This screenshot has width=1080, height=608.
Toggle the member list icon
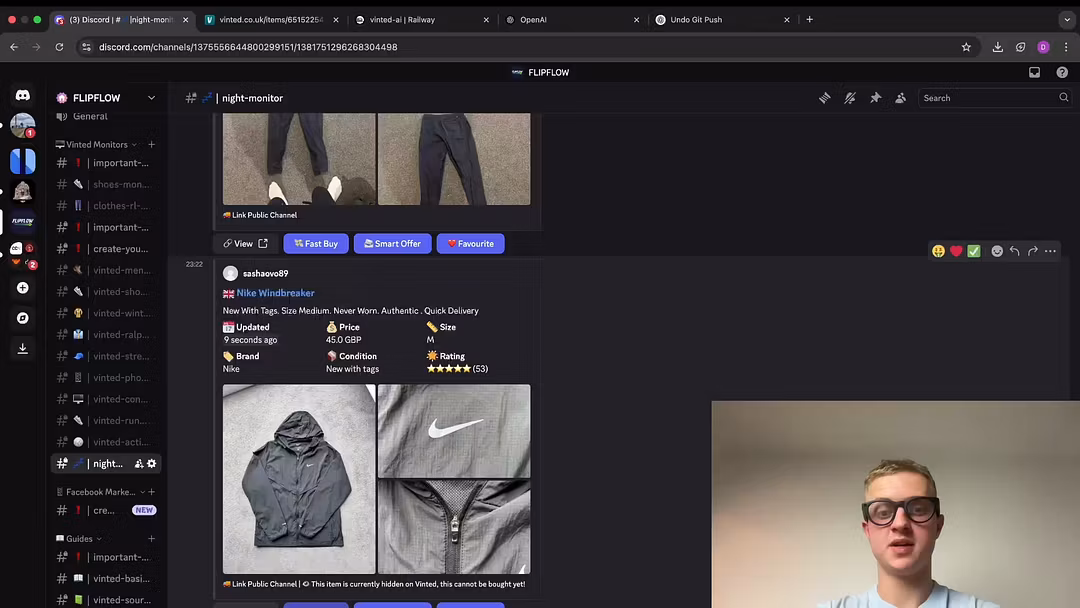900,98
